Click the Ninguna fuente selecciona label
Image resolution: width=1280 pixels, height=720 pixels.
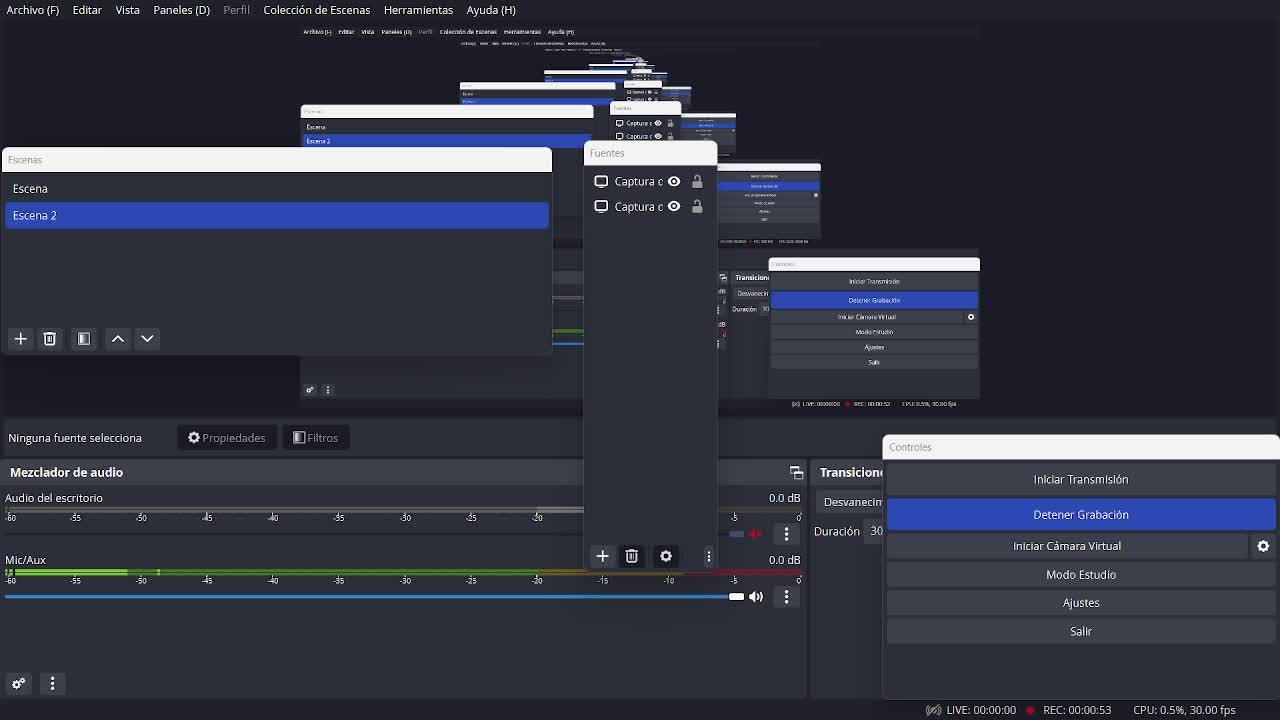click(75, 438)
